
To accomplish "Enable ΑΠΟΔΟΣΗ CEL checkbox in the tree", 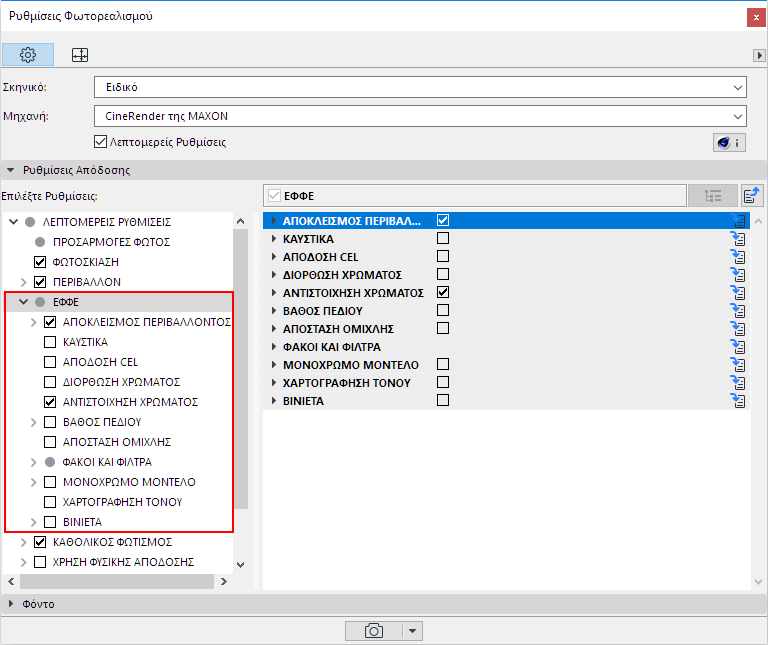I will click(x=50, y=362).
